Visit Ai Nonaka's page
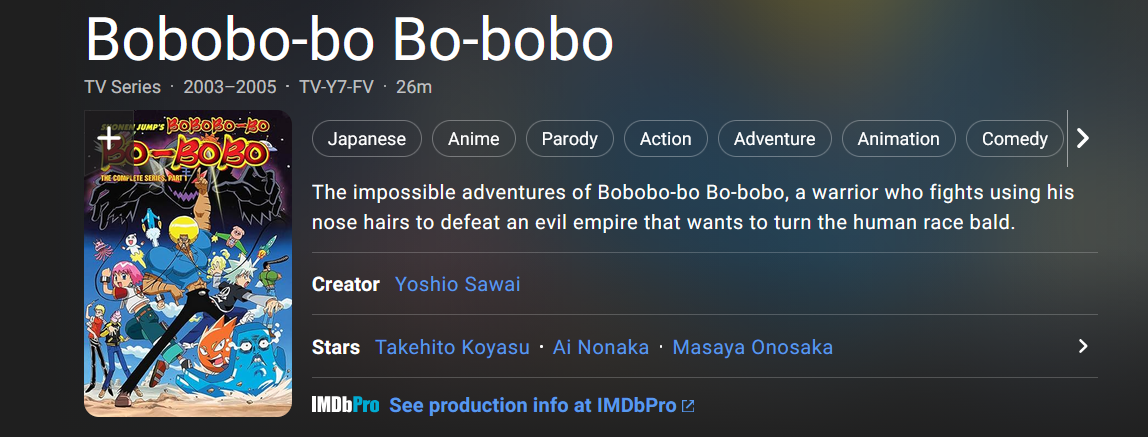Screen dimensions: 1148x437 (x=601, y=347)
